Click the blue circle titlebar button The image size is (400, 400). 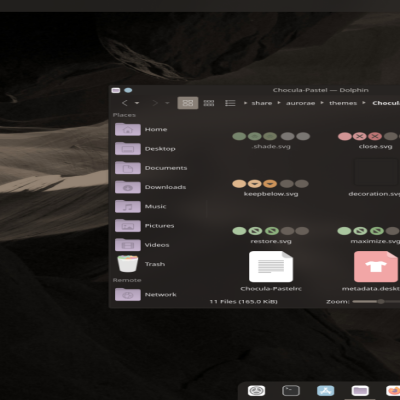(x=128, y=90)
